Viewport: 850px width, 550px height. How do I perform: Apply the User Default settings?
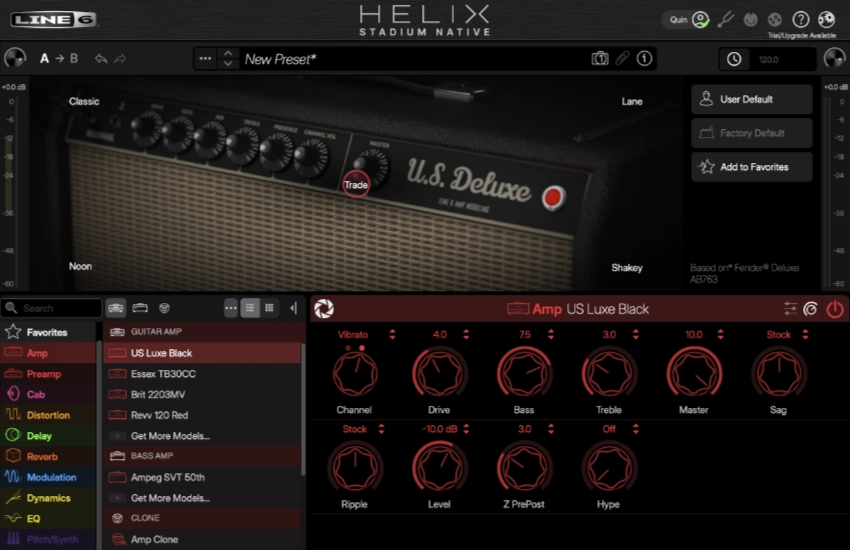point(752,99)
